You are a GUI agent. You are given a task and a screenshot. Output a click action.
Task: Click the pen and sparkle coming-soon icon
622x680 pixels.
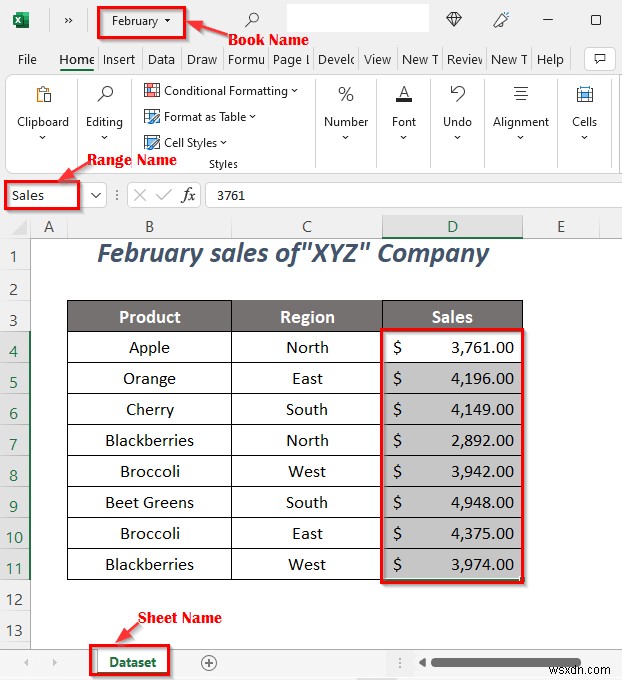coord(501,20)
